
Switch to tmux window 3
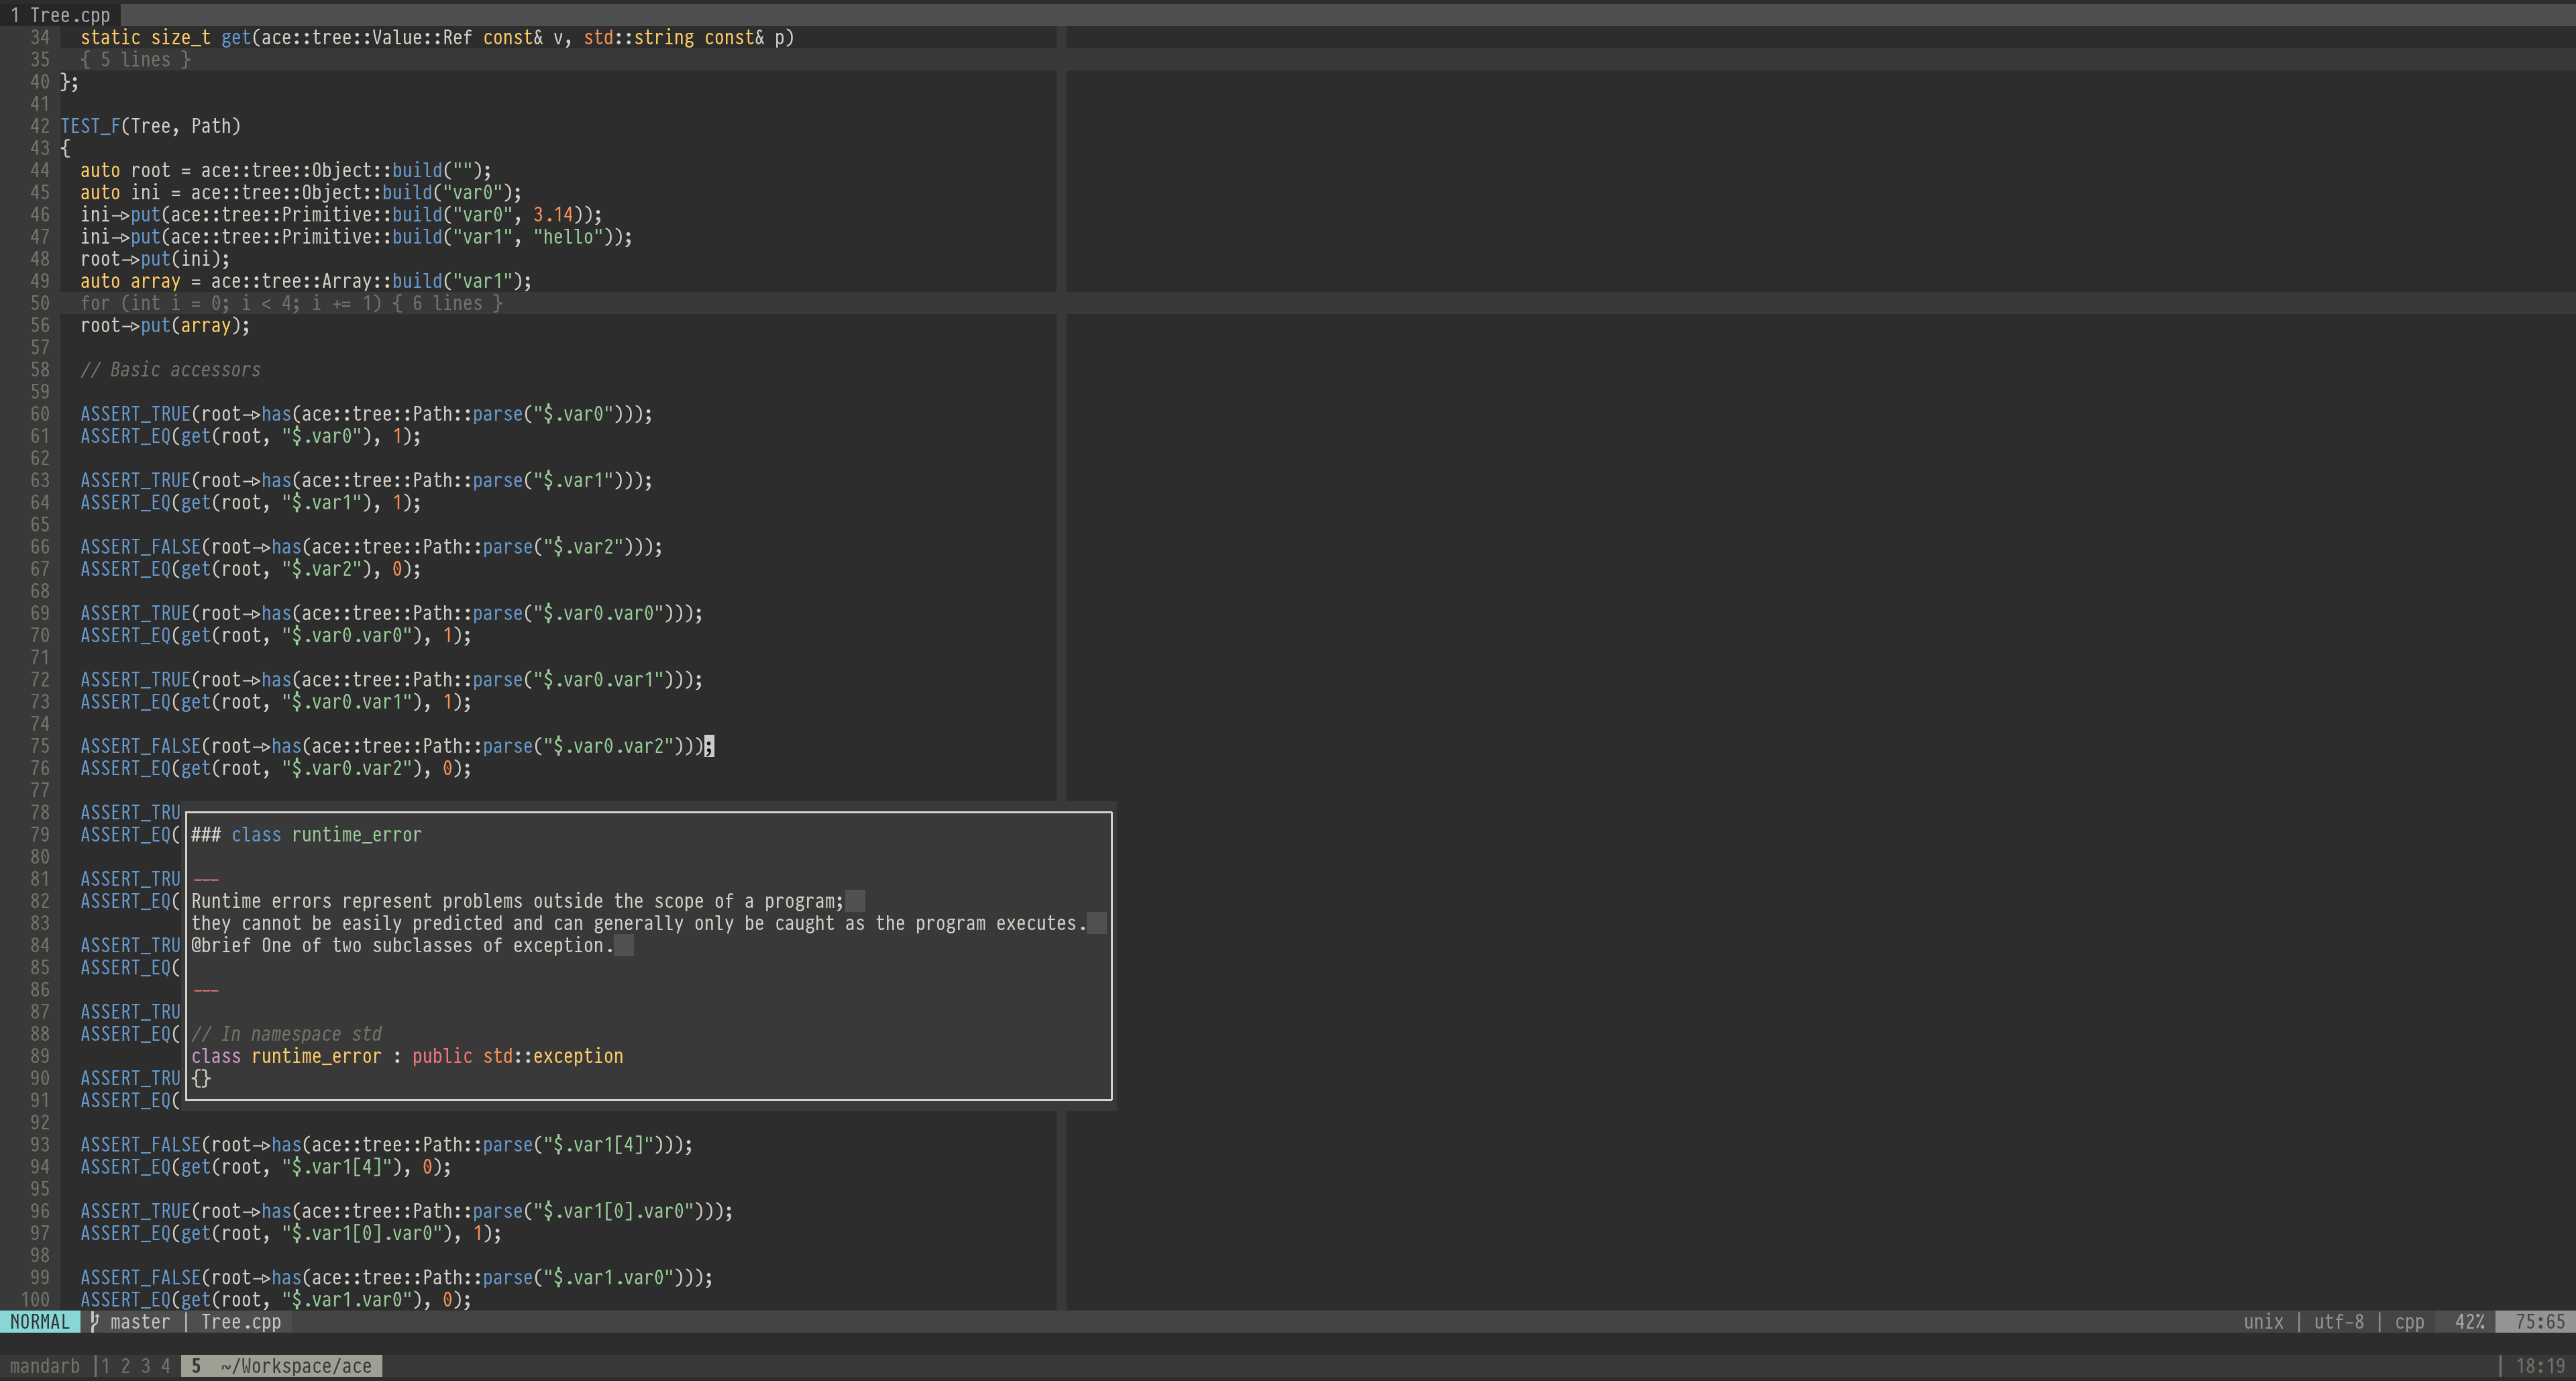click(146, 1366)
